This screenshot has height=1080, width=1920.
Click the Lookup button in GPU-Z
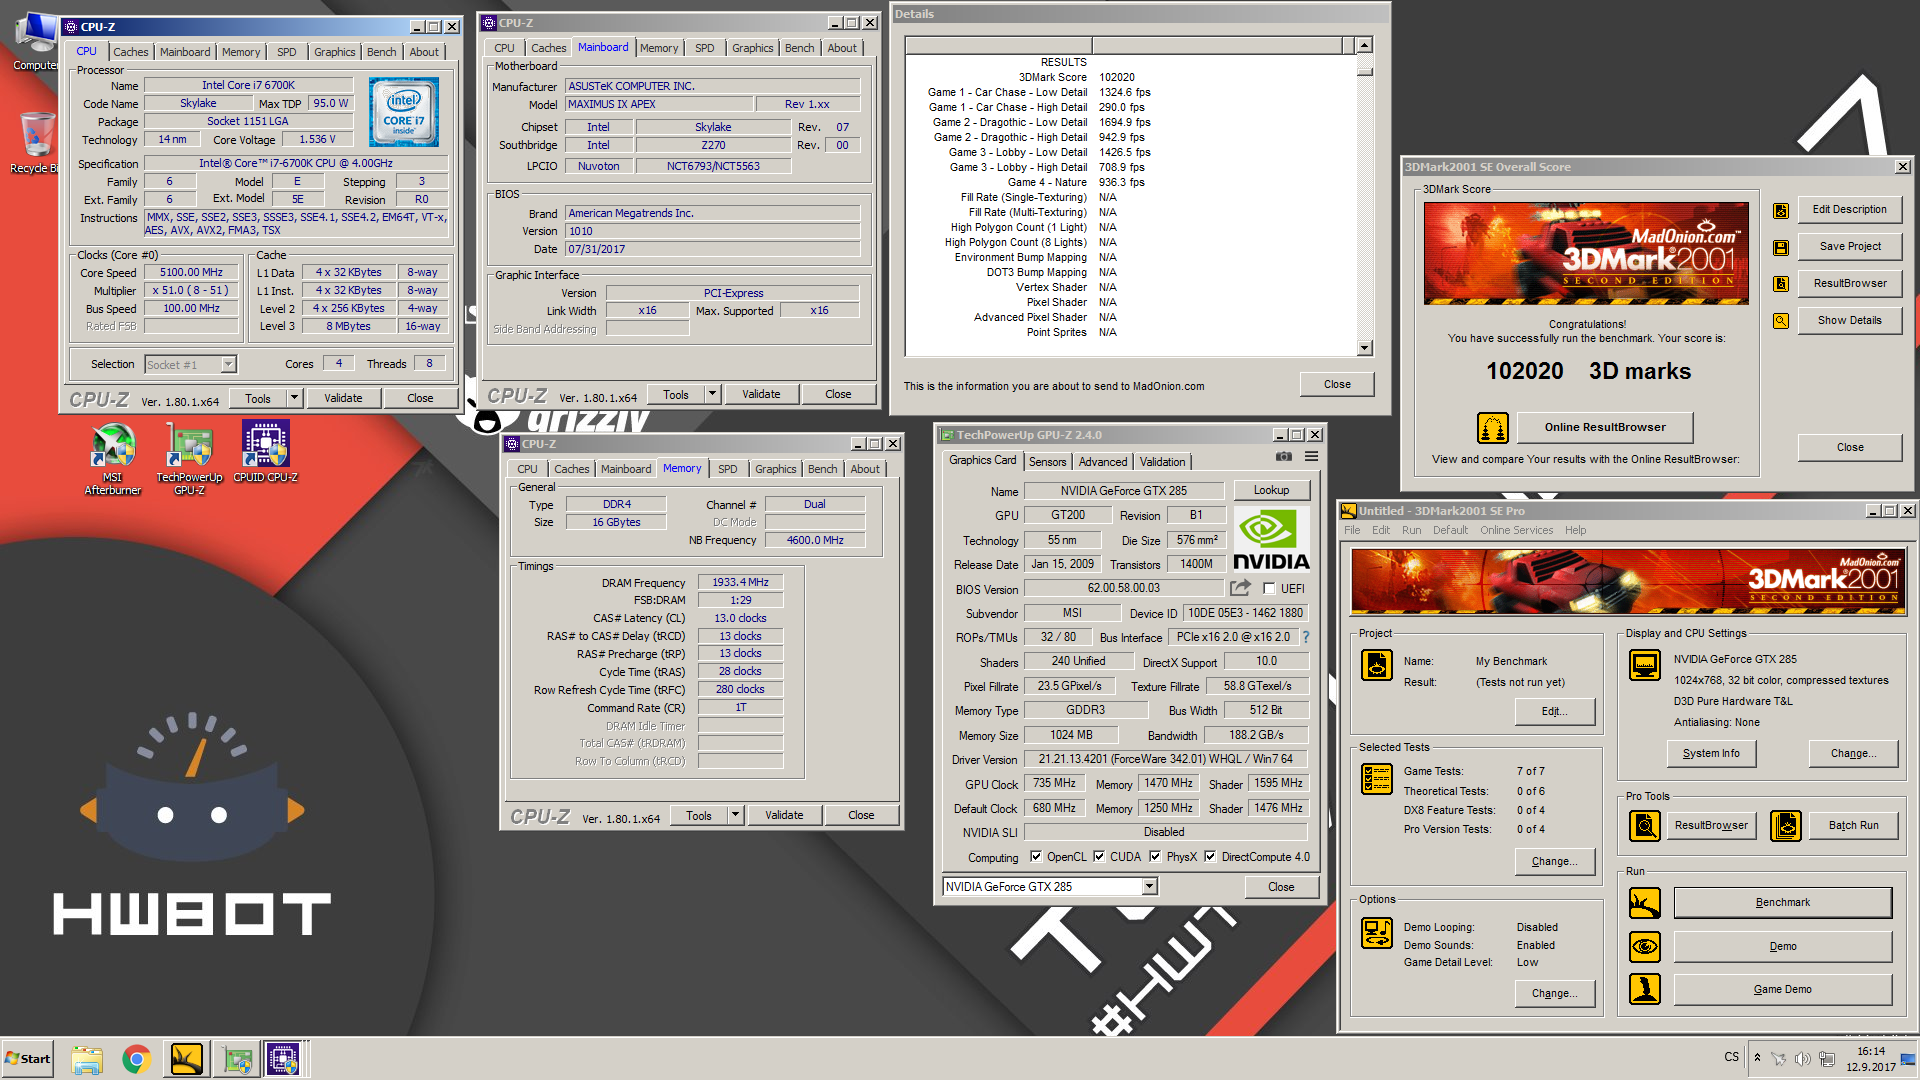coord(1271,491)
